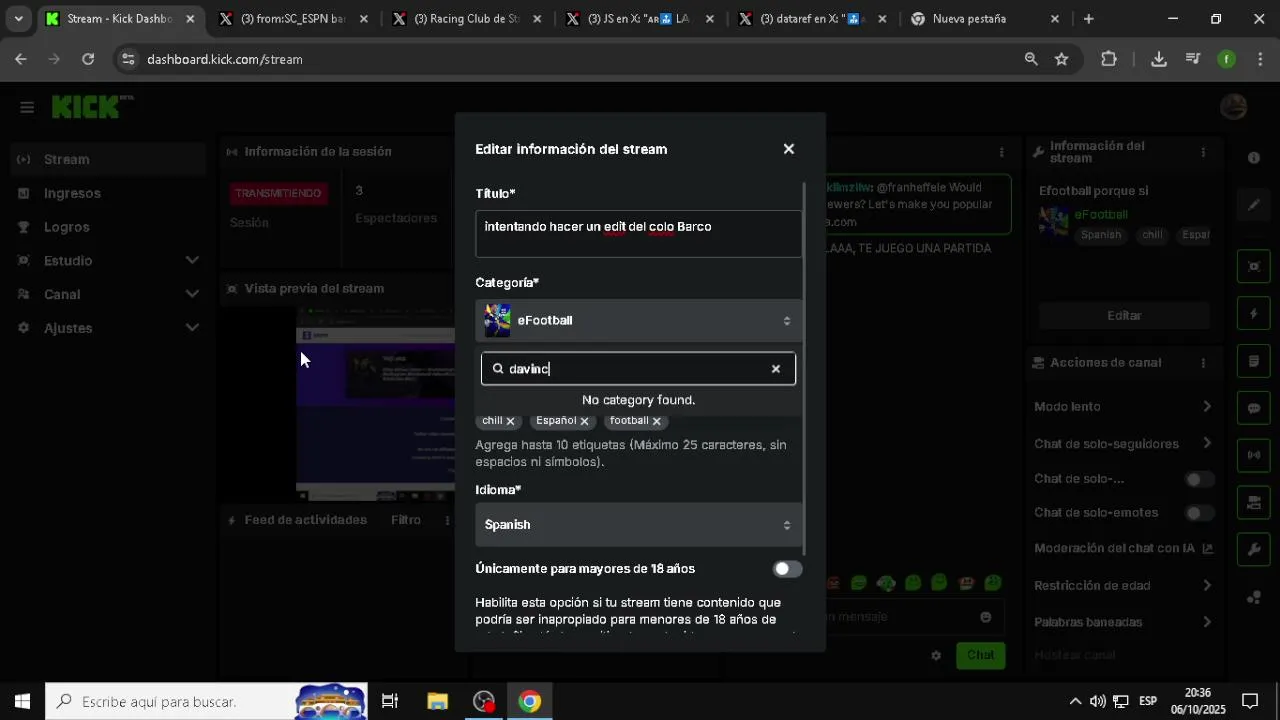1280x720 pixels.
Task: Click the Editar button in stream info panel
Action: pos(1124,315)
